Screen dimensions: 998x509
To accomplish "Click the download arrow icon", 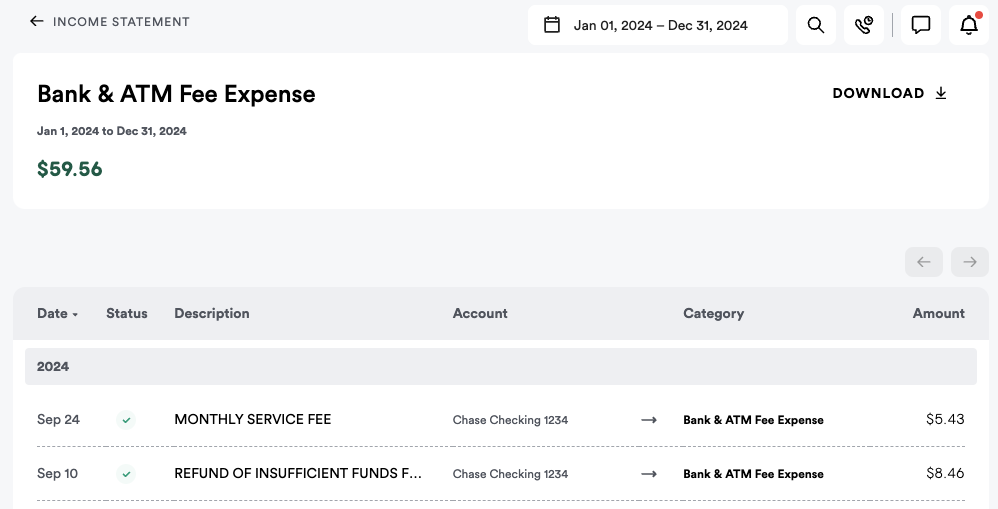I will (x=941, y=93).
